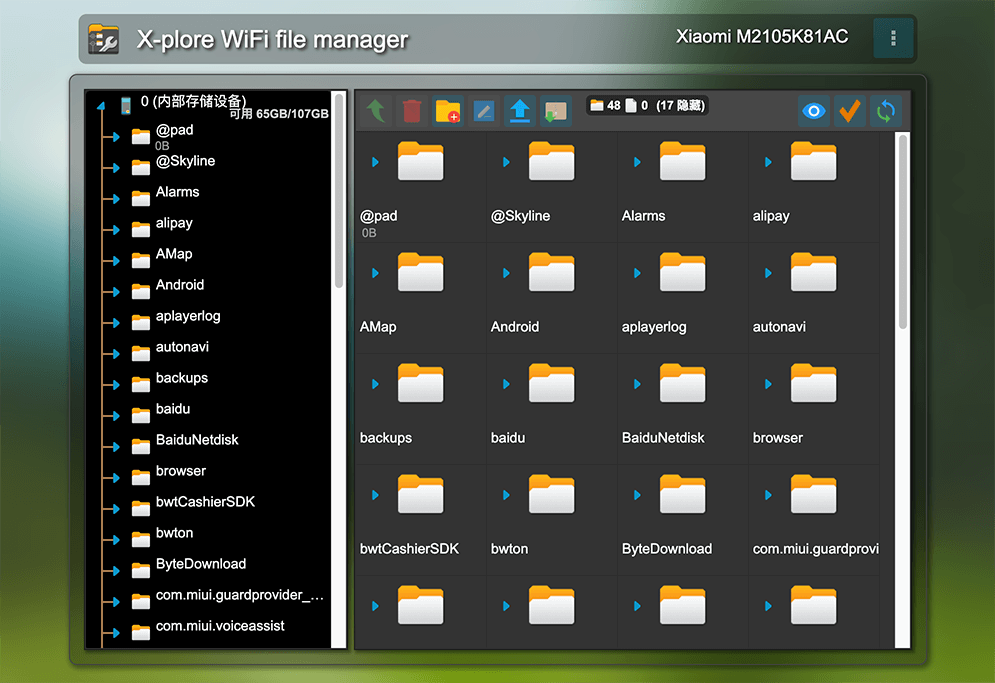Viewport: 995px width, 683px height.
Task: Click the 0 files count indicator
Action: click(637, 105)
